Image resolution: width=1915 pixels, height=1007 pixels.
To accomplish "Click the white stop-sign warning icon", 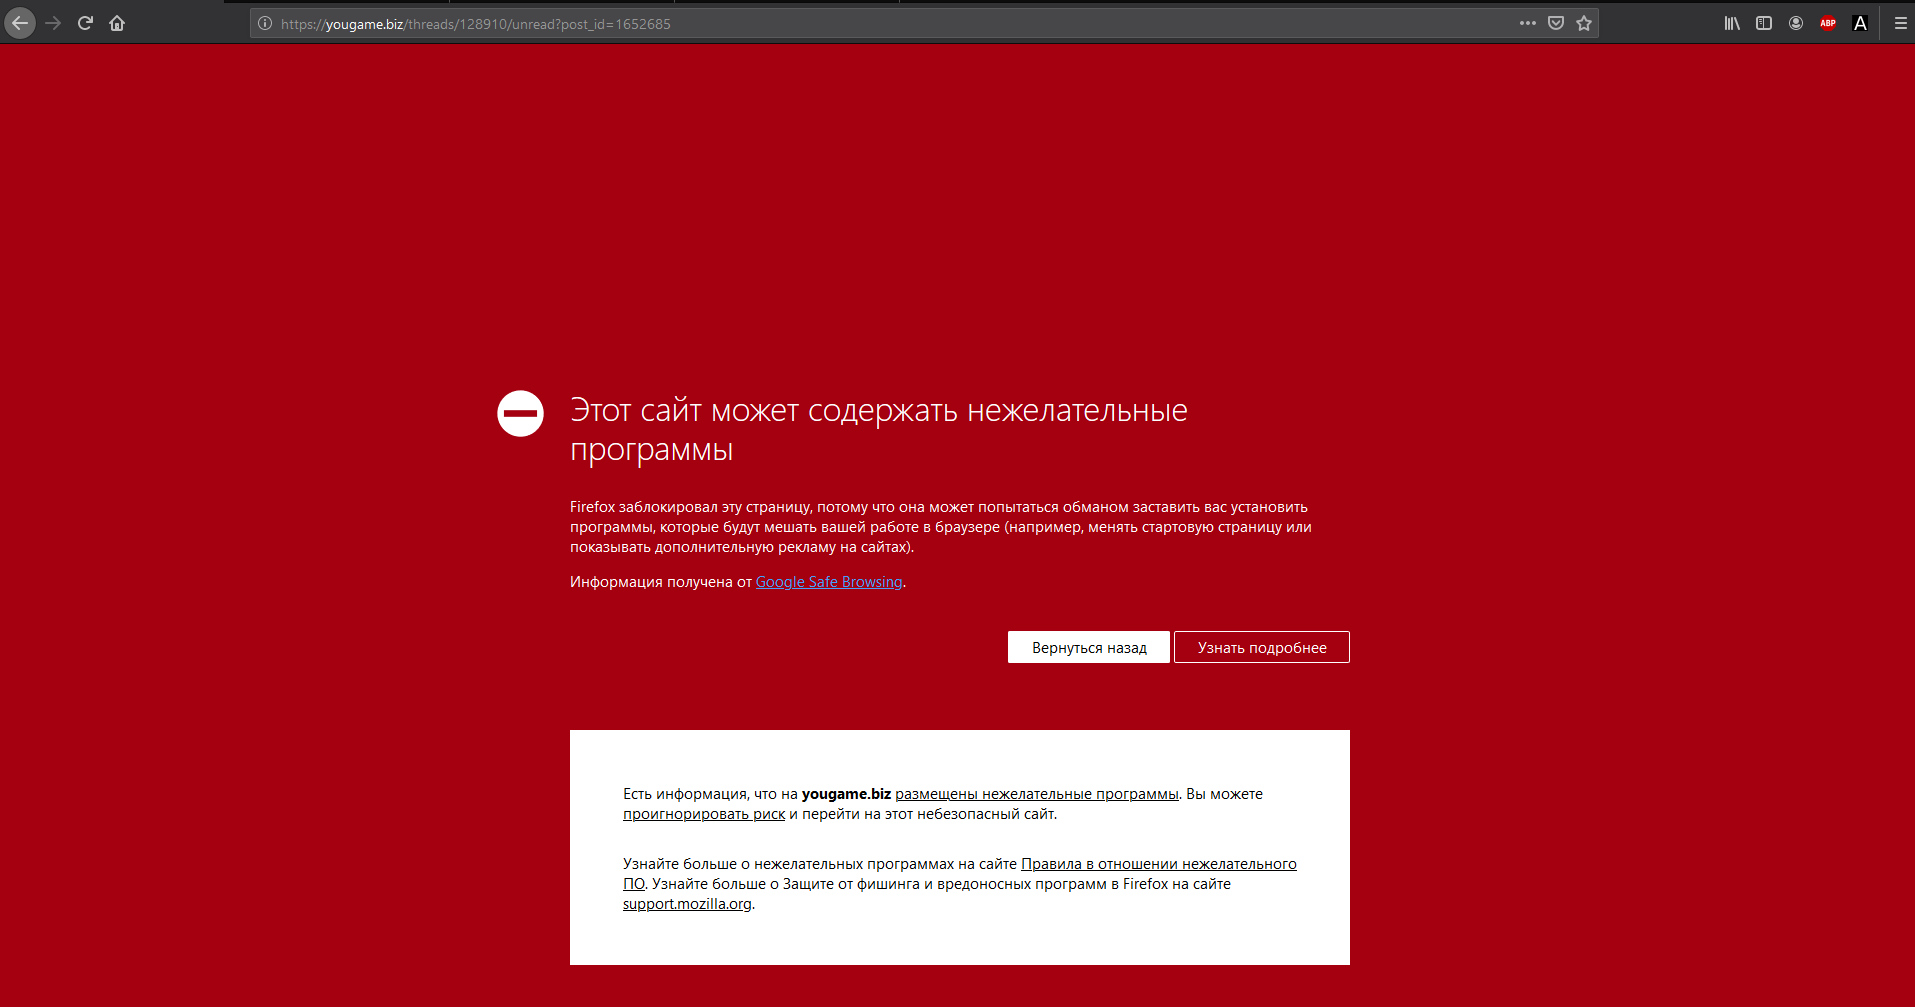I will point(520,413).
